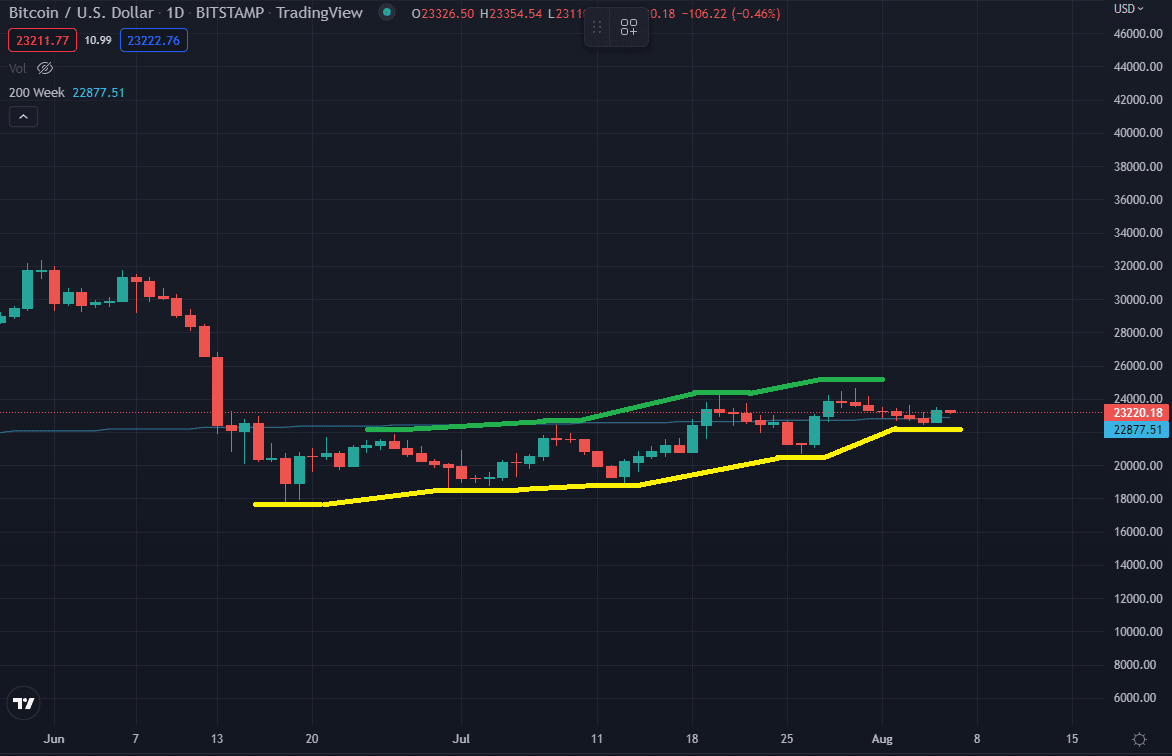Click the 15 date label on time axis

tap(1072, 739)
